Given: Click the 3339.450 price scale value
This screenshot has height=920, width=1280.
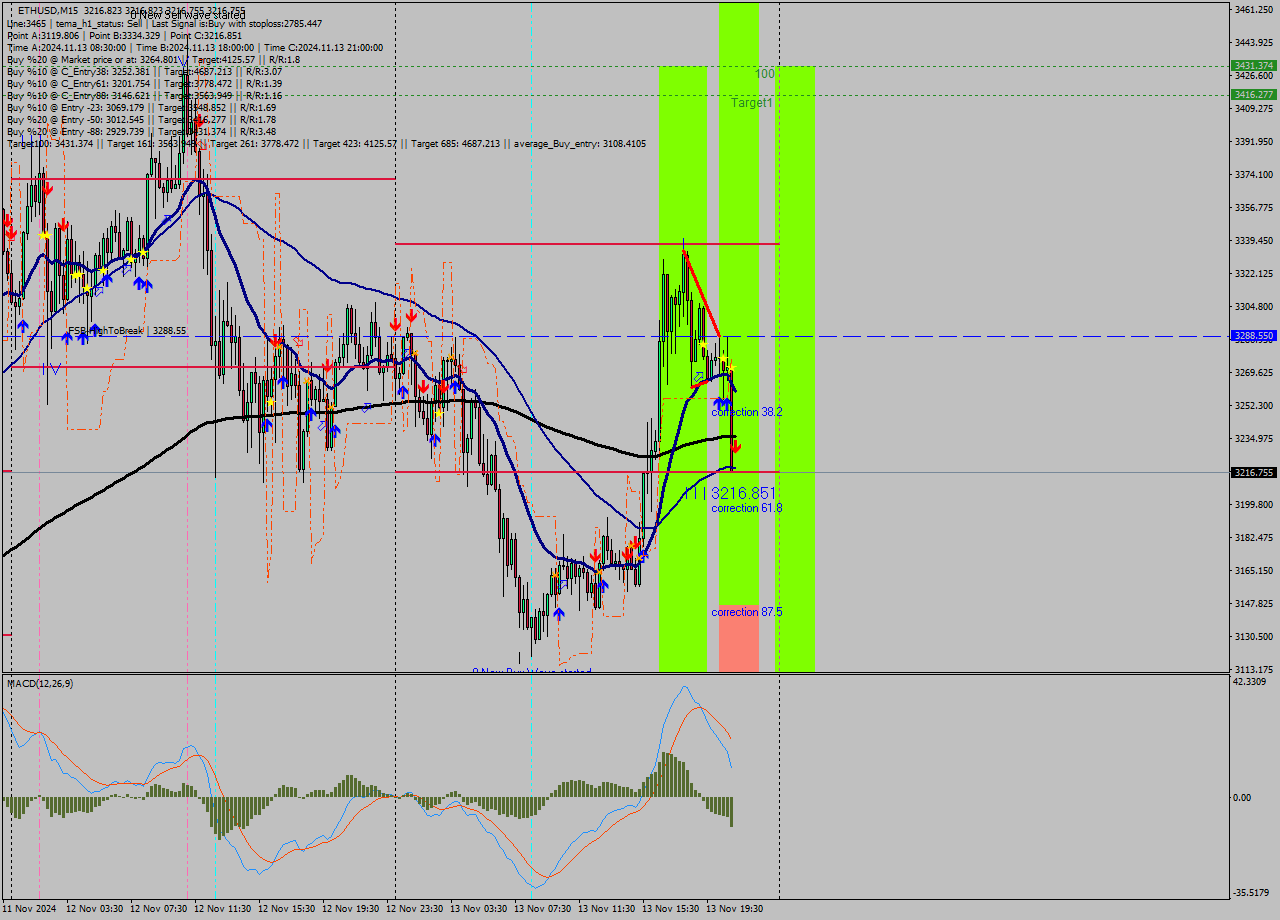Looking at the screenshot, I should tap(1253, 241).
